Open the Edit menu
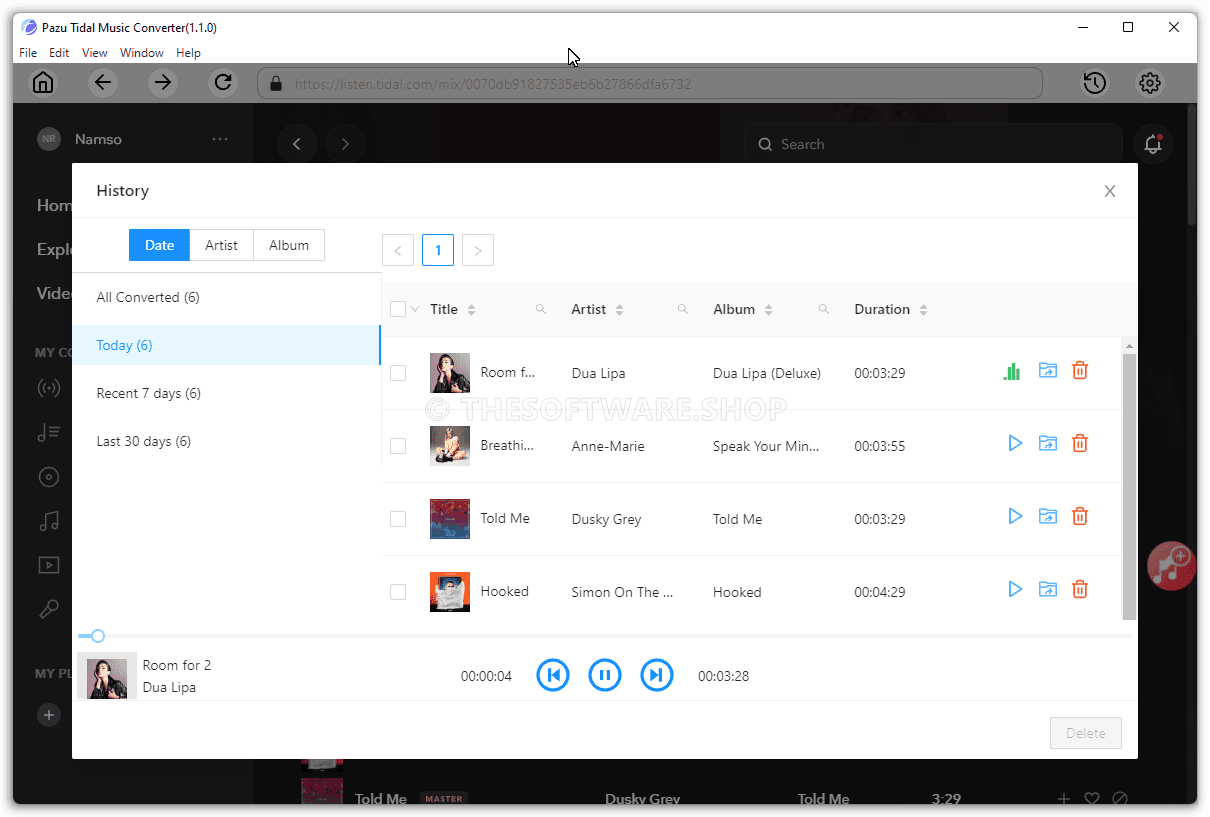 (59, 53)
